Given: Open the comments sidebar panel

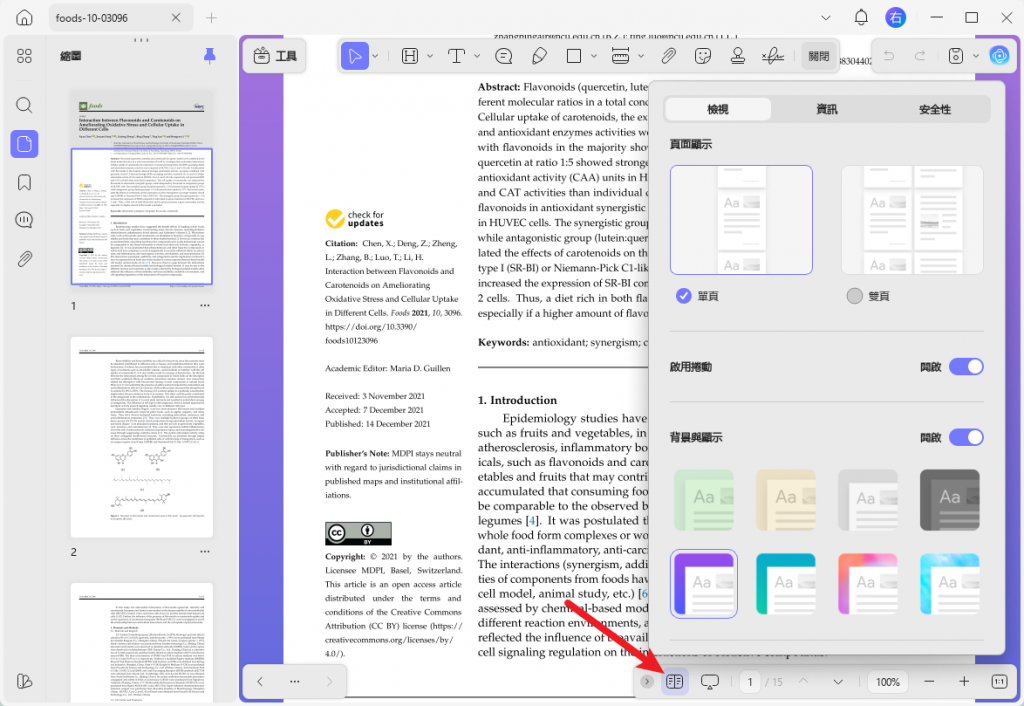Looking at the screenshot, I should [x=24, y=220].
